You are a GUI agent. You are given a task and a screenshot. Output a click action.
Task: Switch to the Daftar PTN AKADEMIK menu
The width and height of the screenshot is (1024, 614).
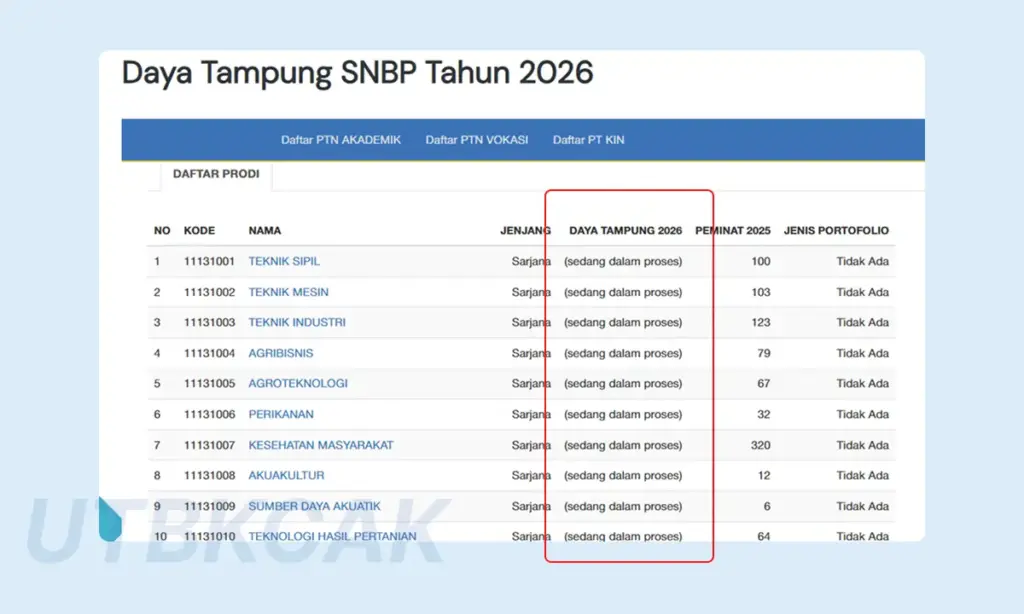pyautogui.click(x=340, y=140)
